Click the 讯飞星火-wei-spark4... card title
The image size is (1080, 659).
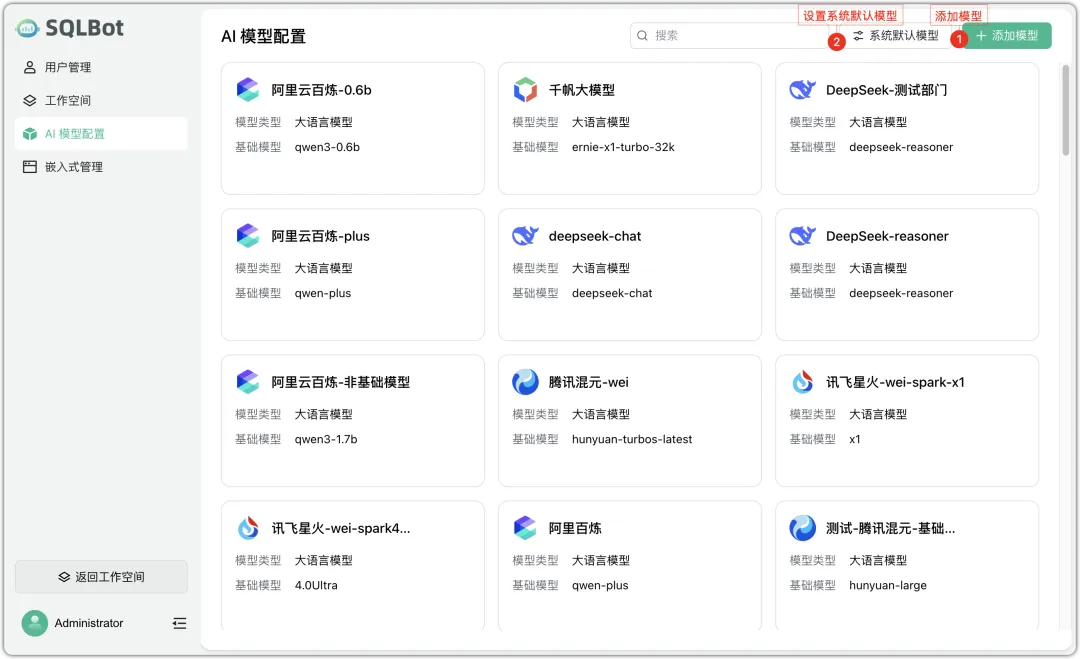(x=341, y=528)
